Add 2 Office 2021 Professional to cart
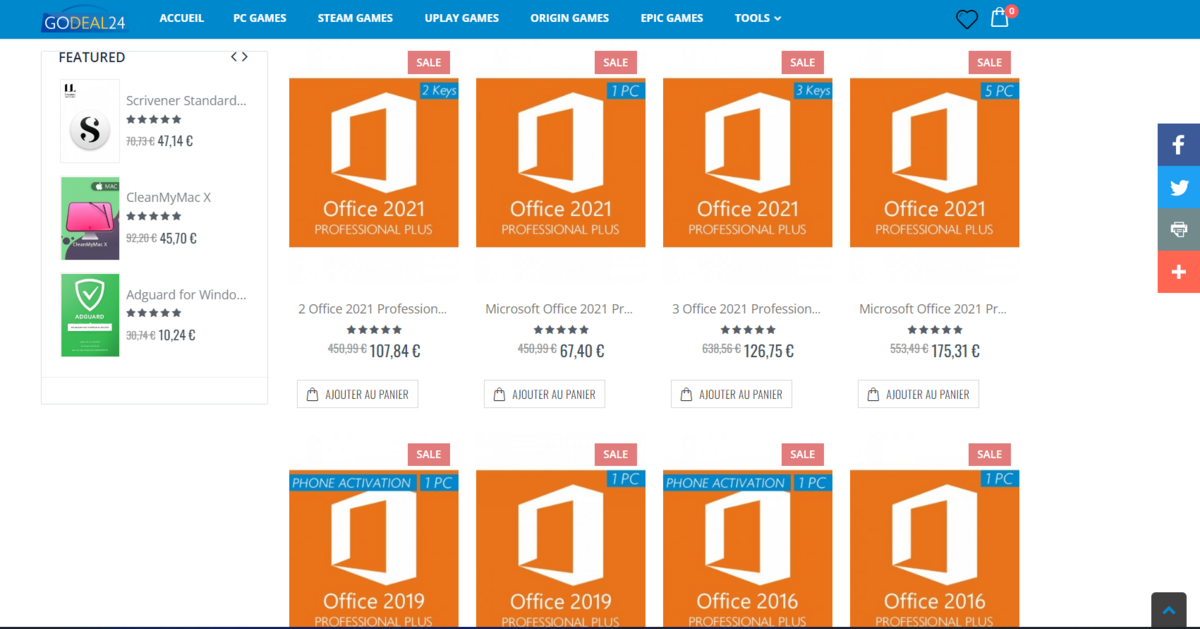This screenshot has height=629, width=1200. (x=357, y=394)
